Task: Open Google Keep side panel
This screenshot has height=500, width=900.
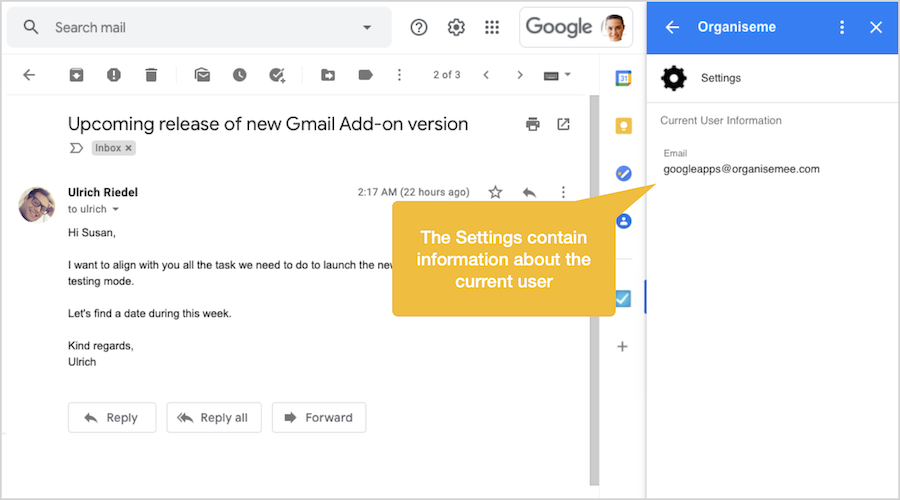Action: (x=623, y=126)
